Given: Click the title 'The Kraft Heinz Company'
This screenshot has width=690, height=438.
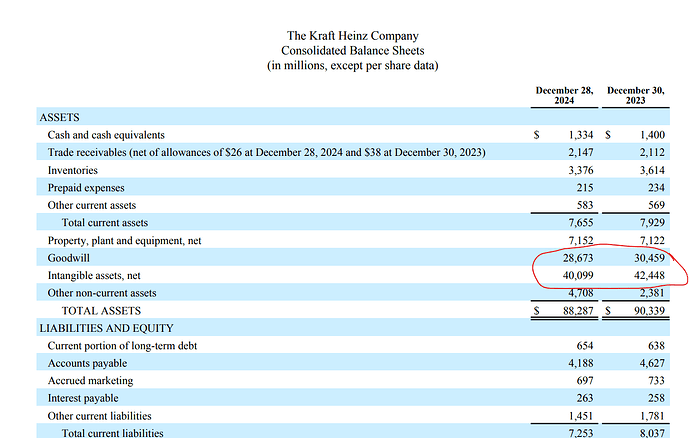Looking at the screenshot, I should tap(352, 36).
